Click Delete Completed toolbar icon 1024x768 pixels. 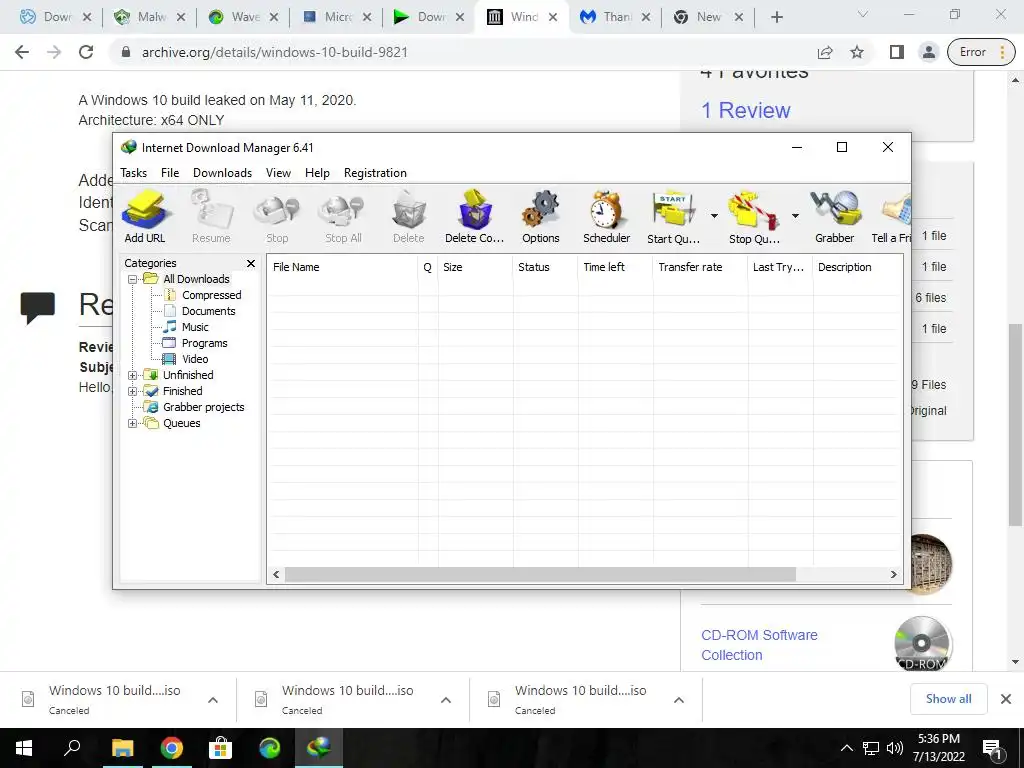coord(475,217)
